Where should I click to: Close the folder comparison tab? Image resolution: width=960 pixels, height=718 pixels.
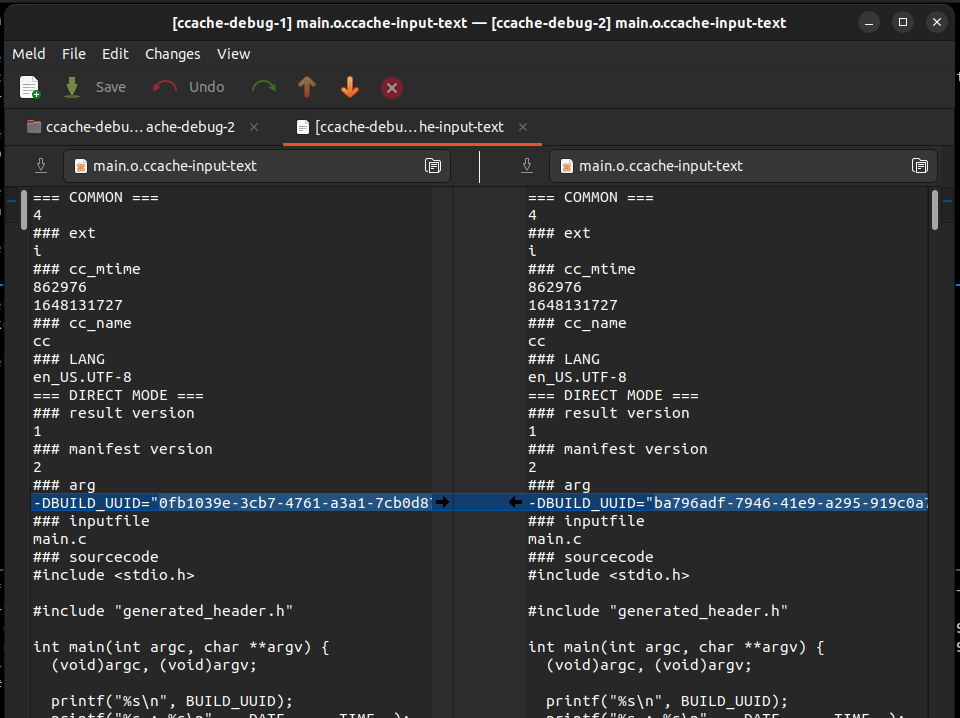254,127
